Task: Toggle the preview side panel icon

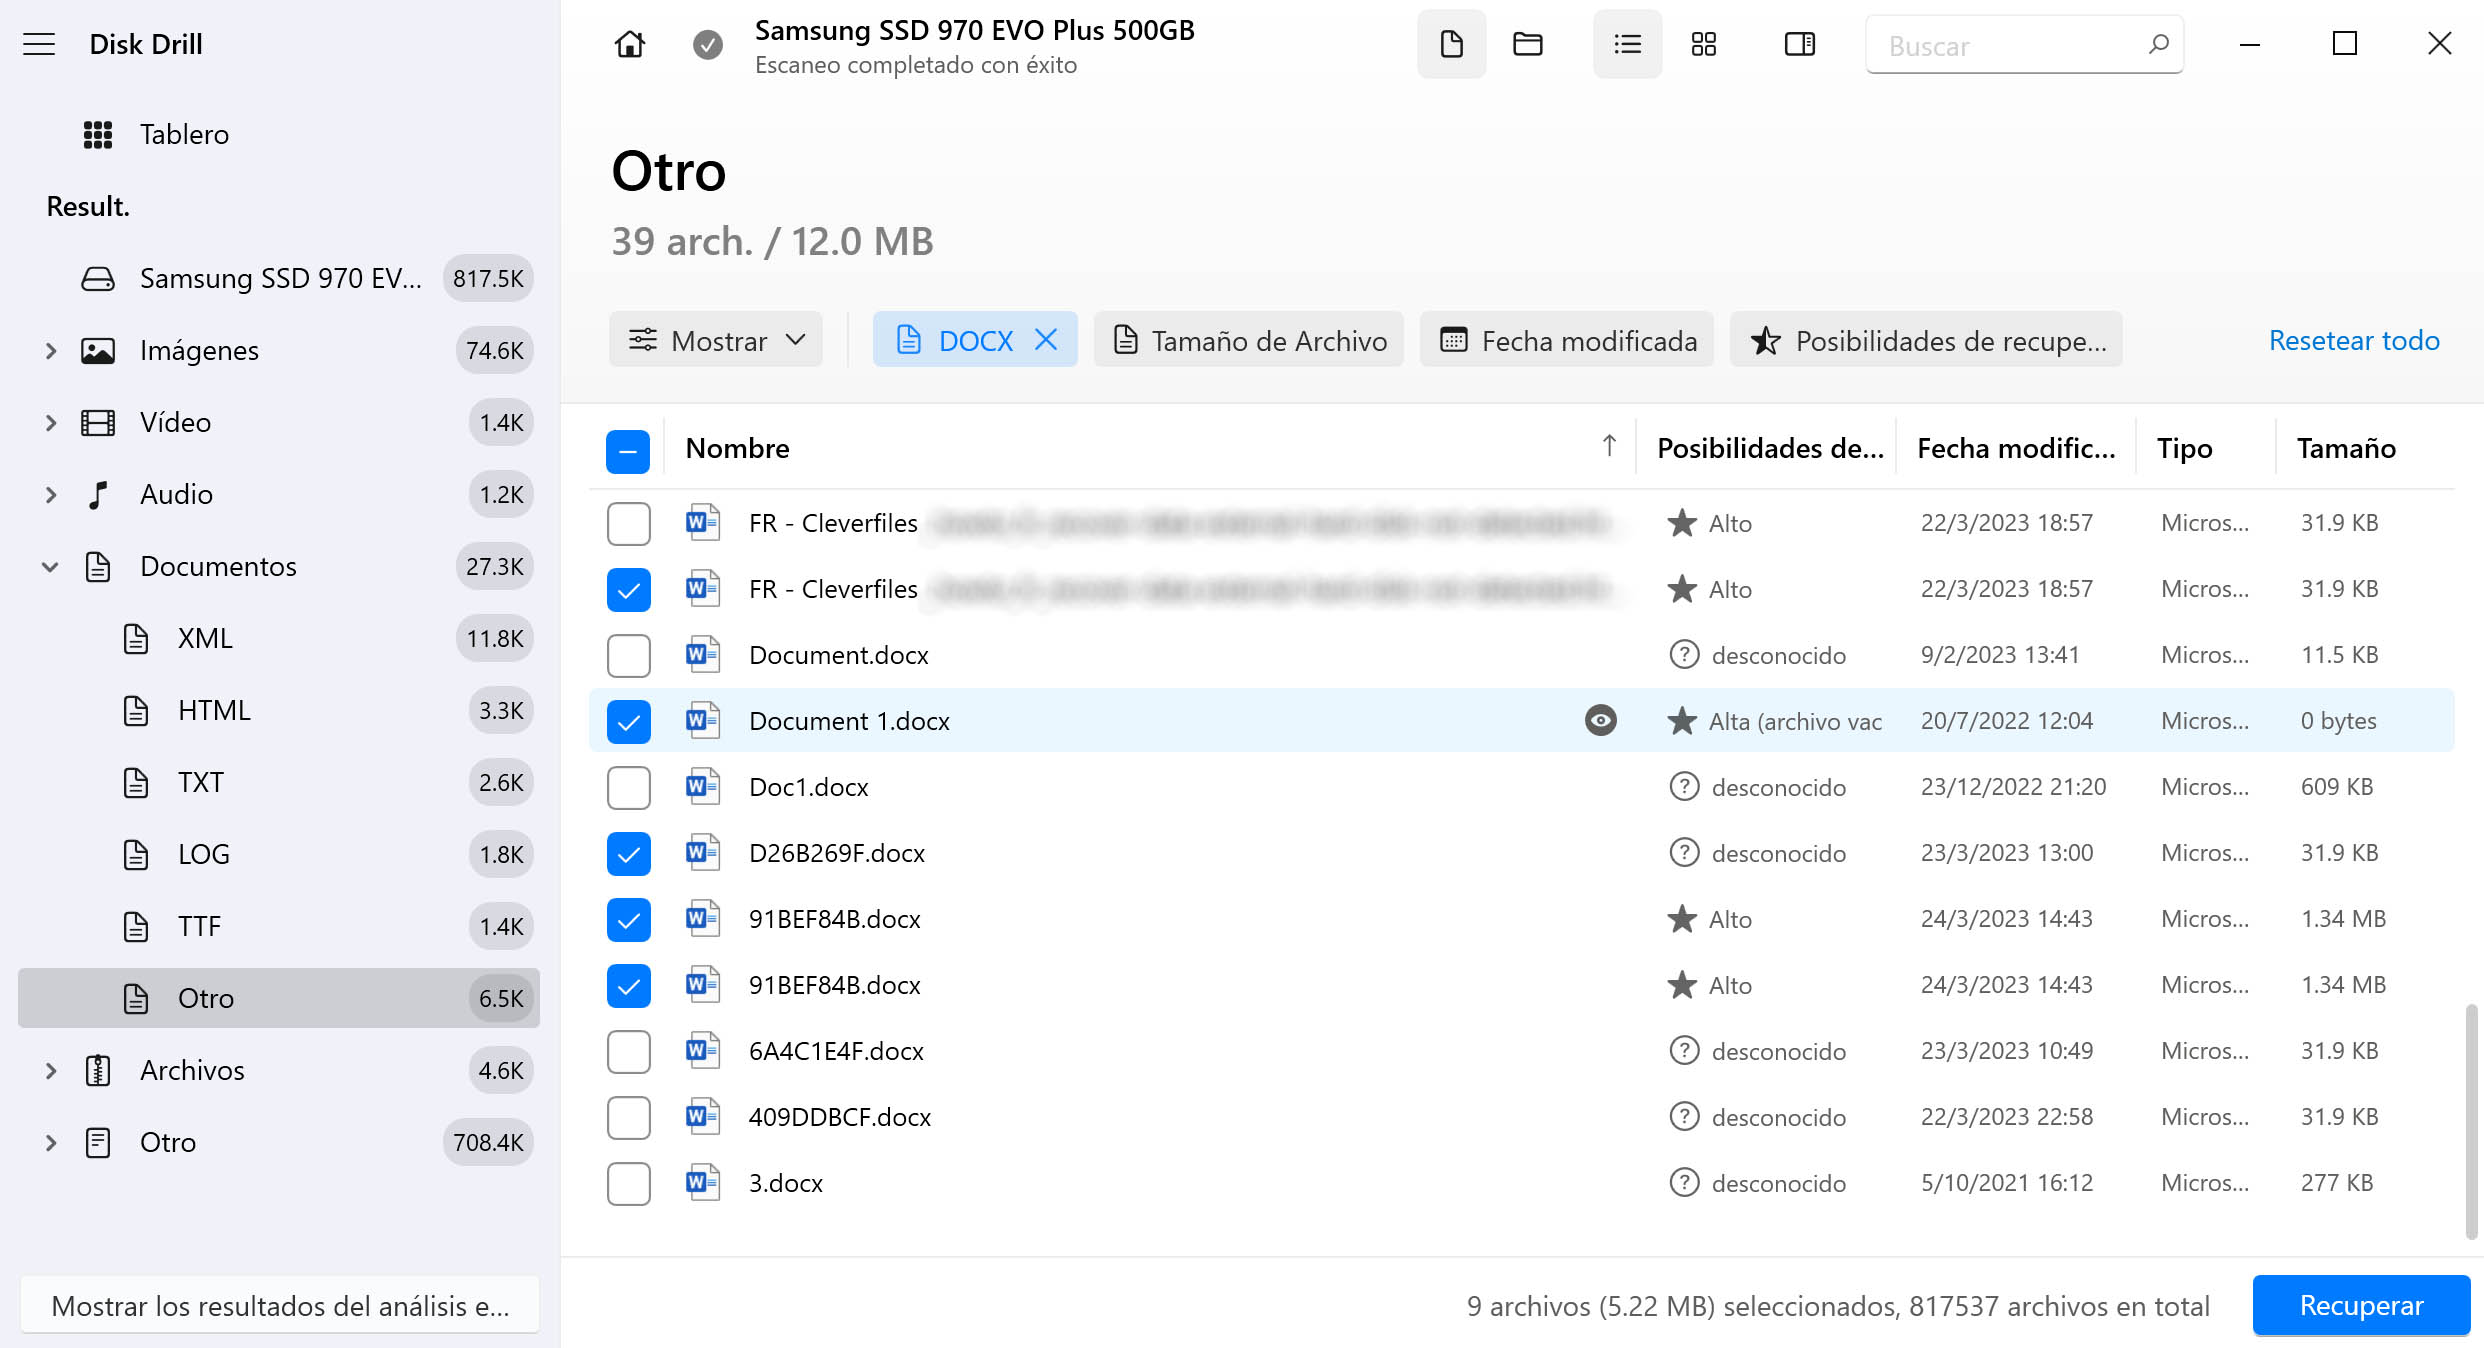Action: (1799, 44)
